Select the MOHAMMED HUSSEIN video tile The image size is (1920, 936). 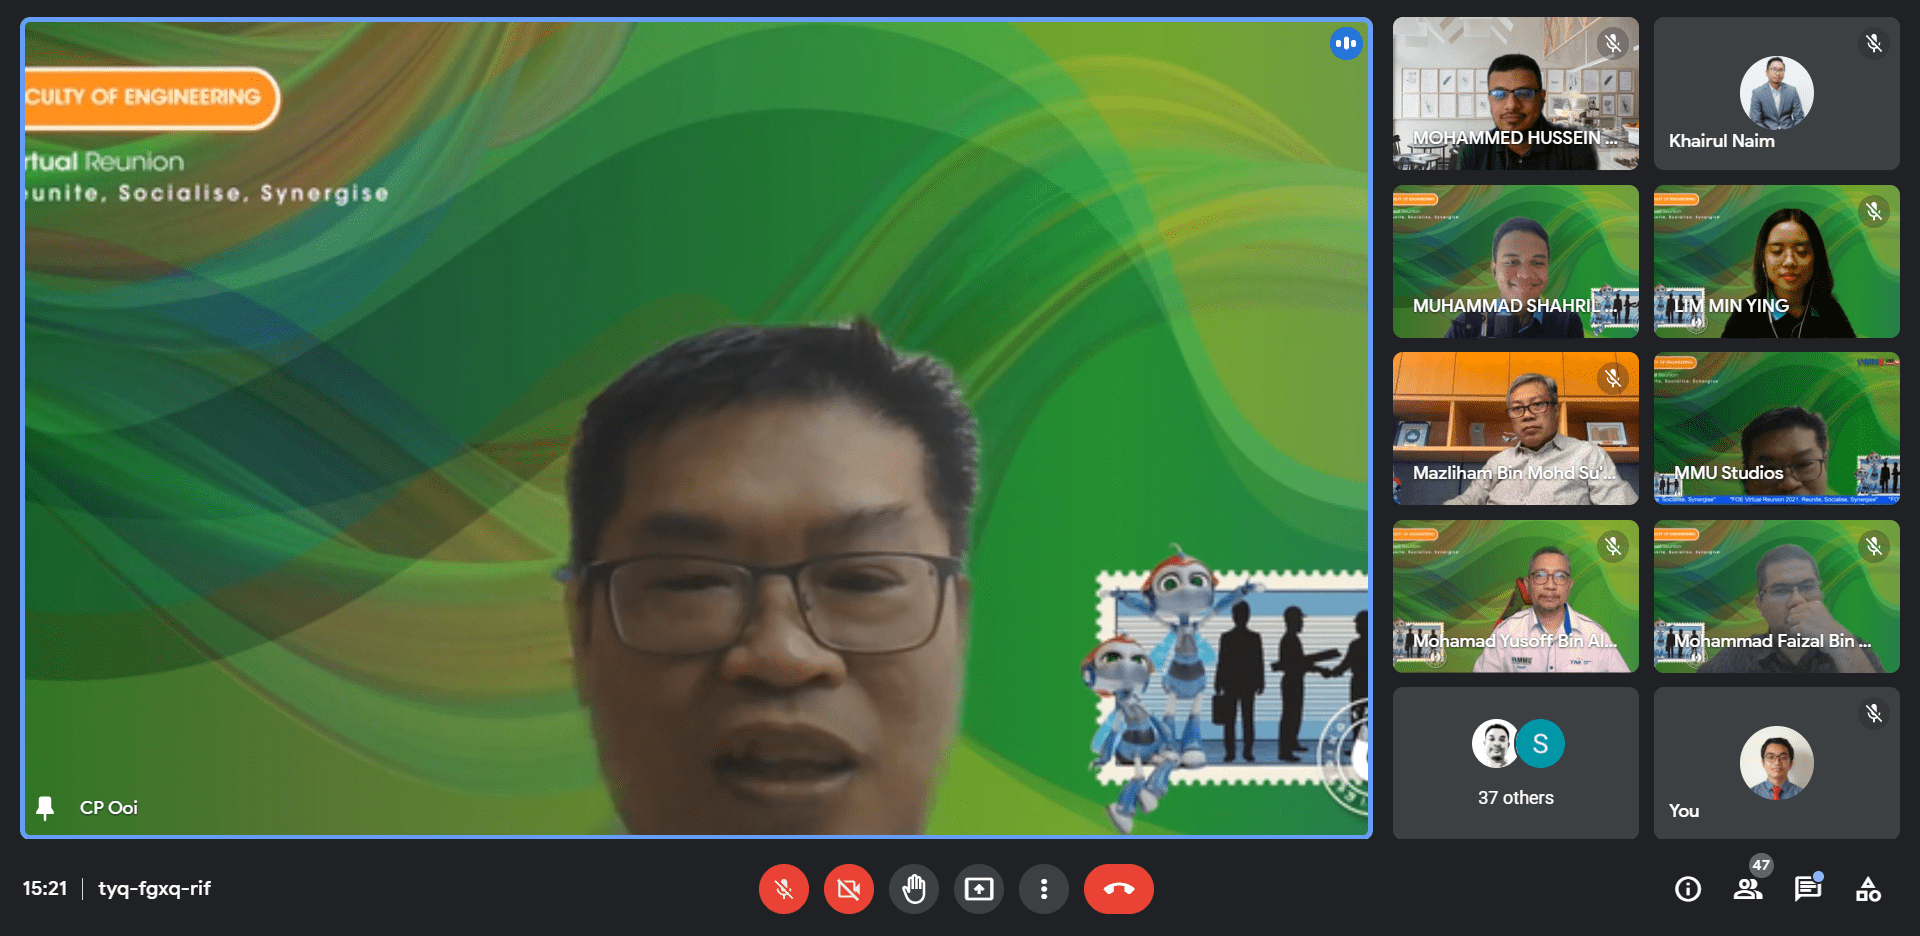click(x=1516, y=93)
